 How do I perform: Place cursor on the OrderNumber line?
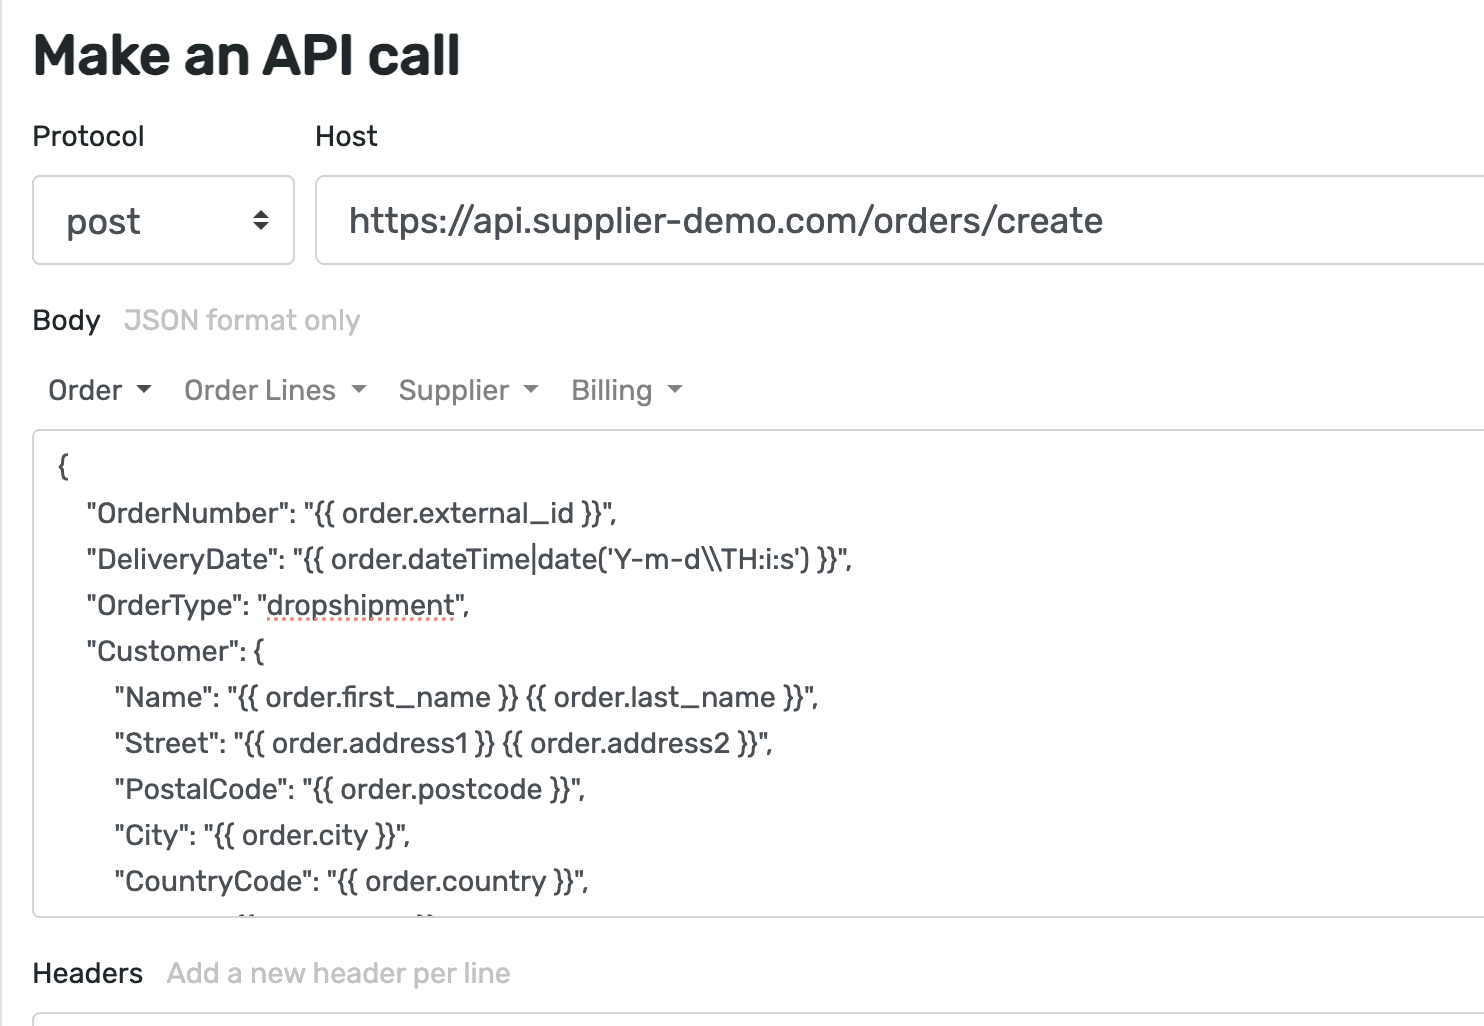pos(351,514)
